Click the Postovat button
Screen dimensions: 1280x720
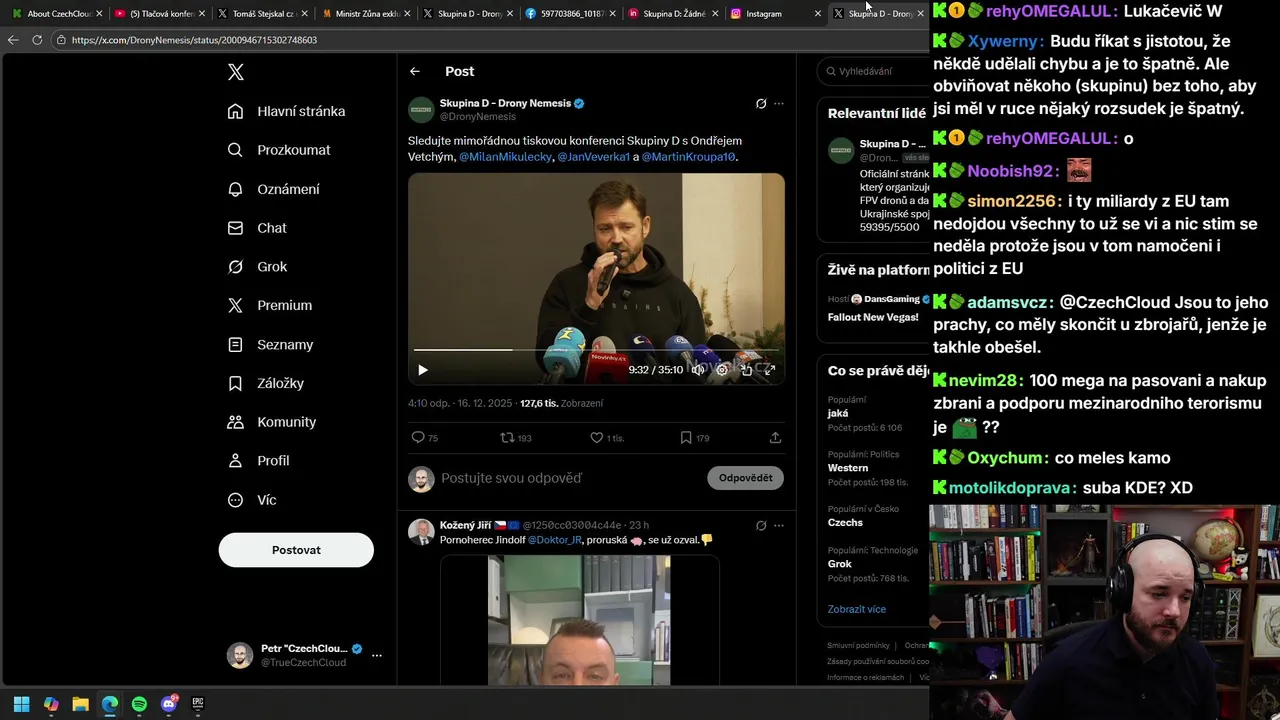(296, 550)
